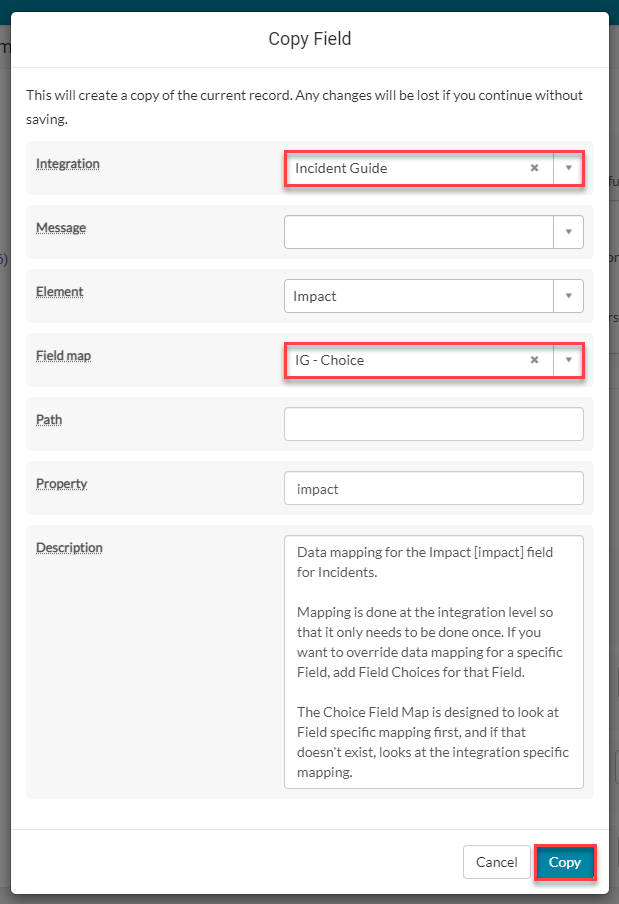The width and height of the screenshot is (619, 904).
Task: Click the empty Message select box
Action: click(418, 232)
